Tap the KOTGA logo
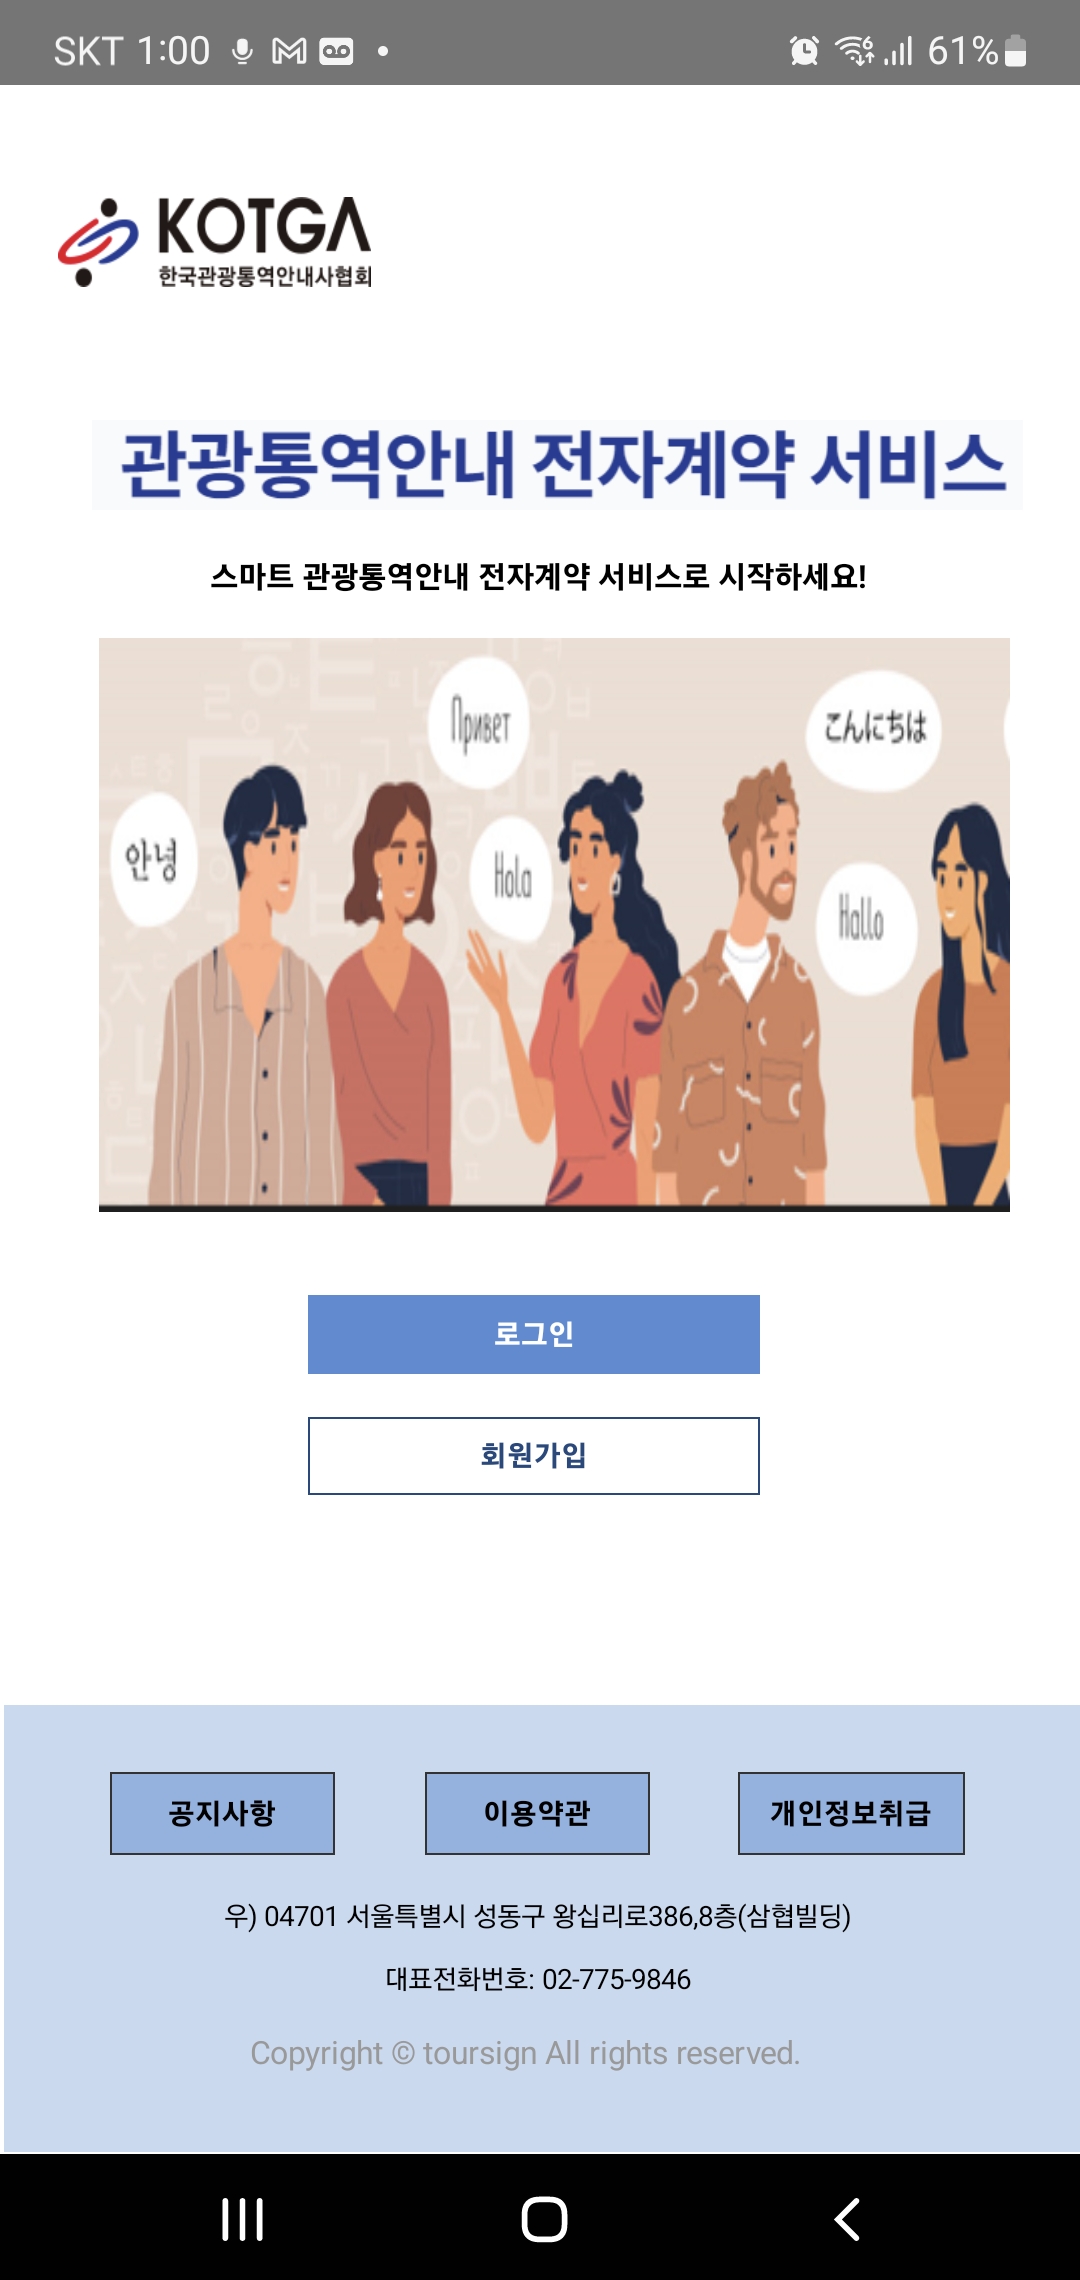 click(x=214, y=241)
